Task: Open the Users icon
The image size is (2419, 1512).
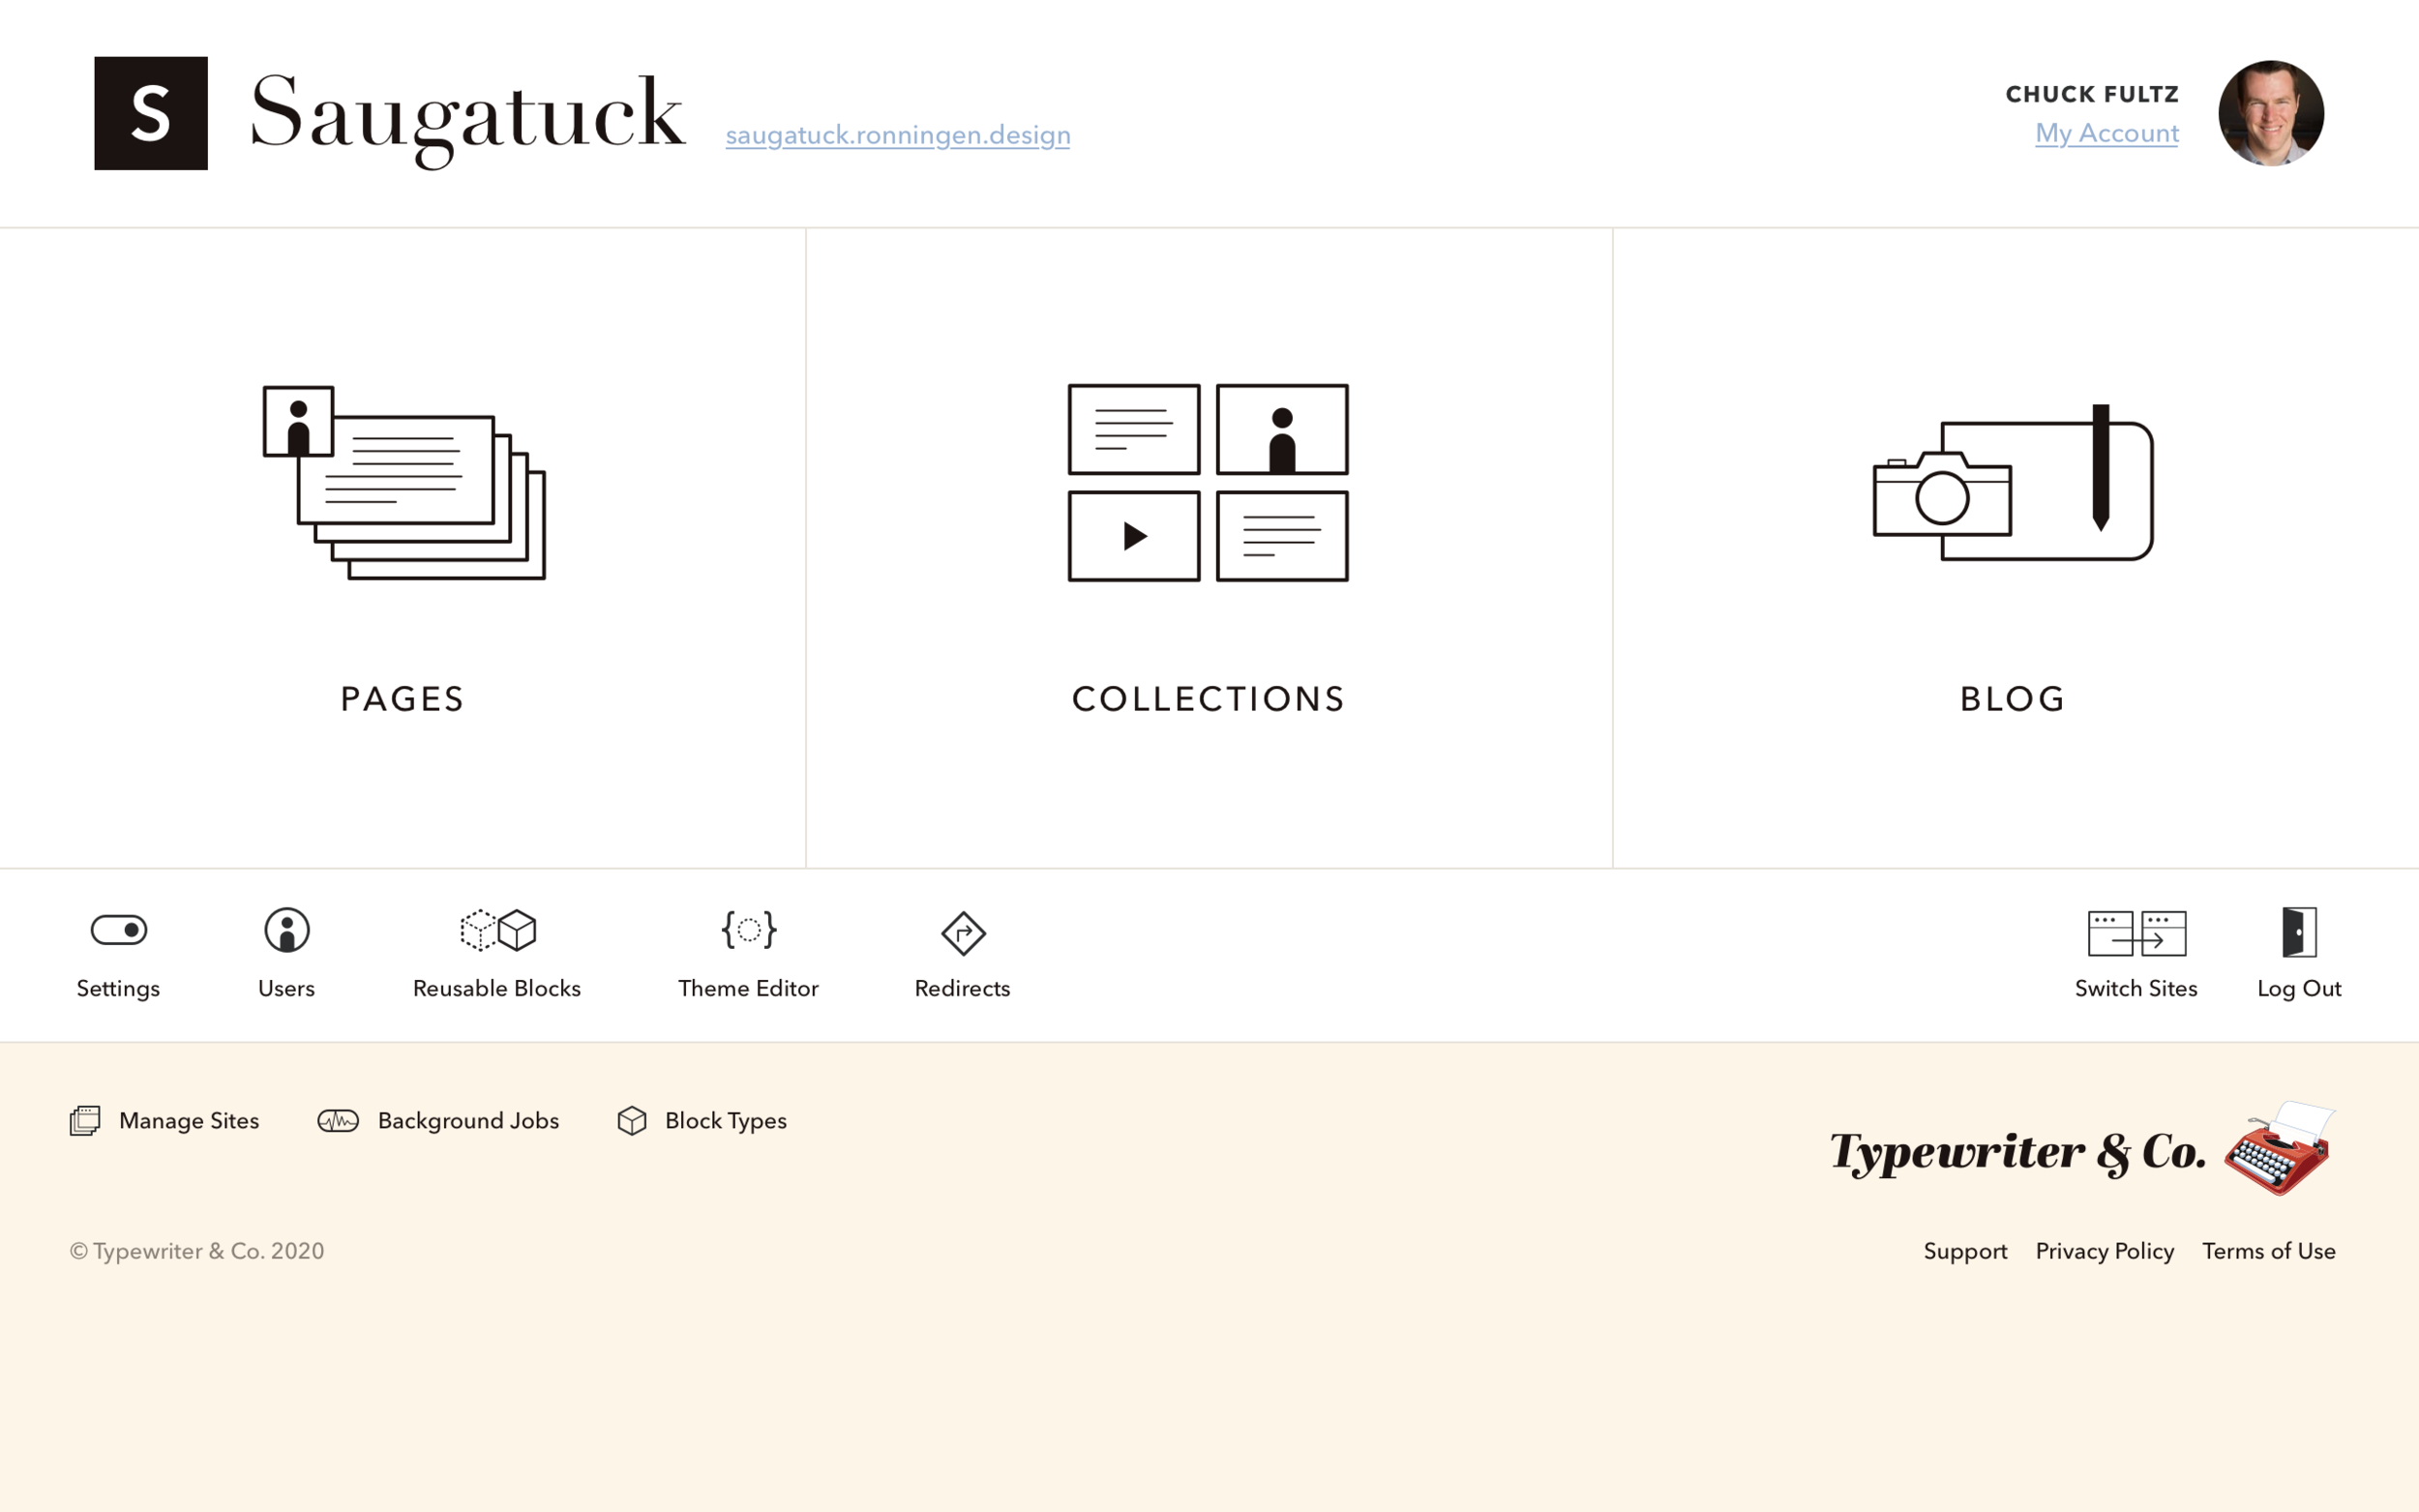Action: pos(287,930)
